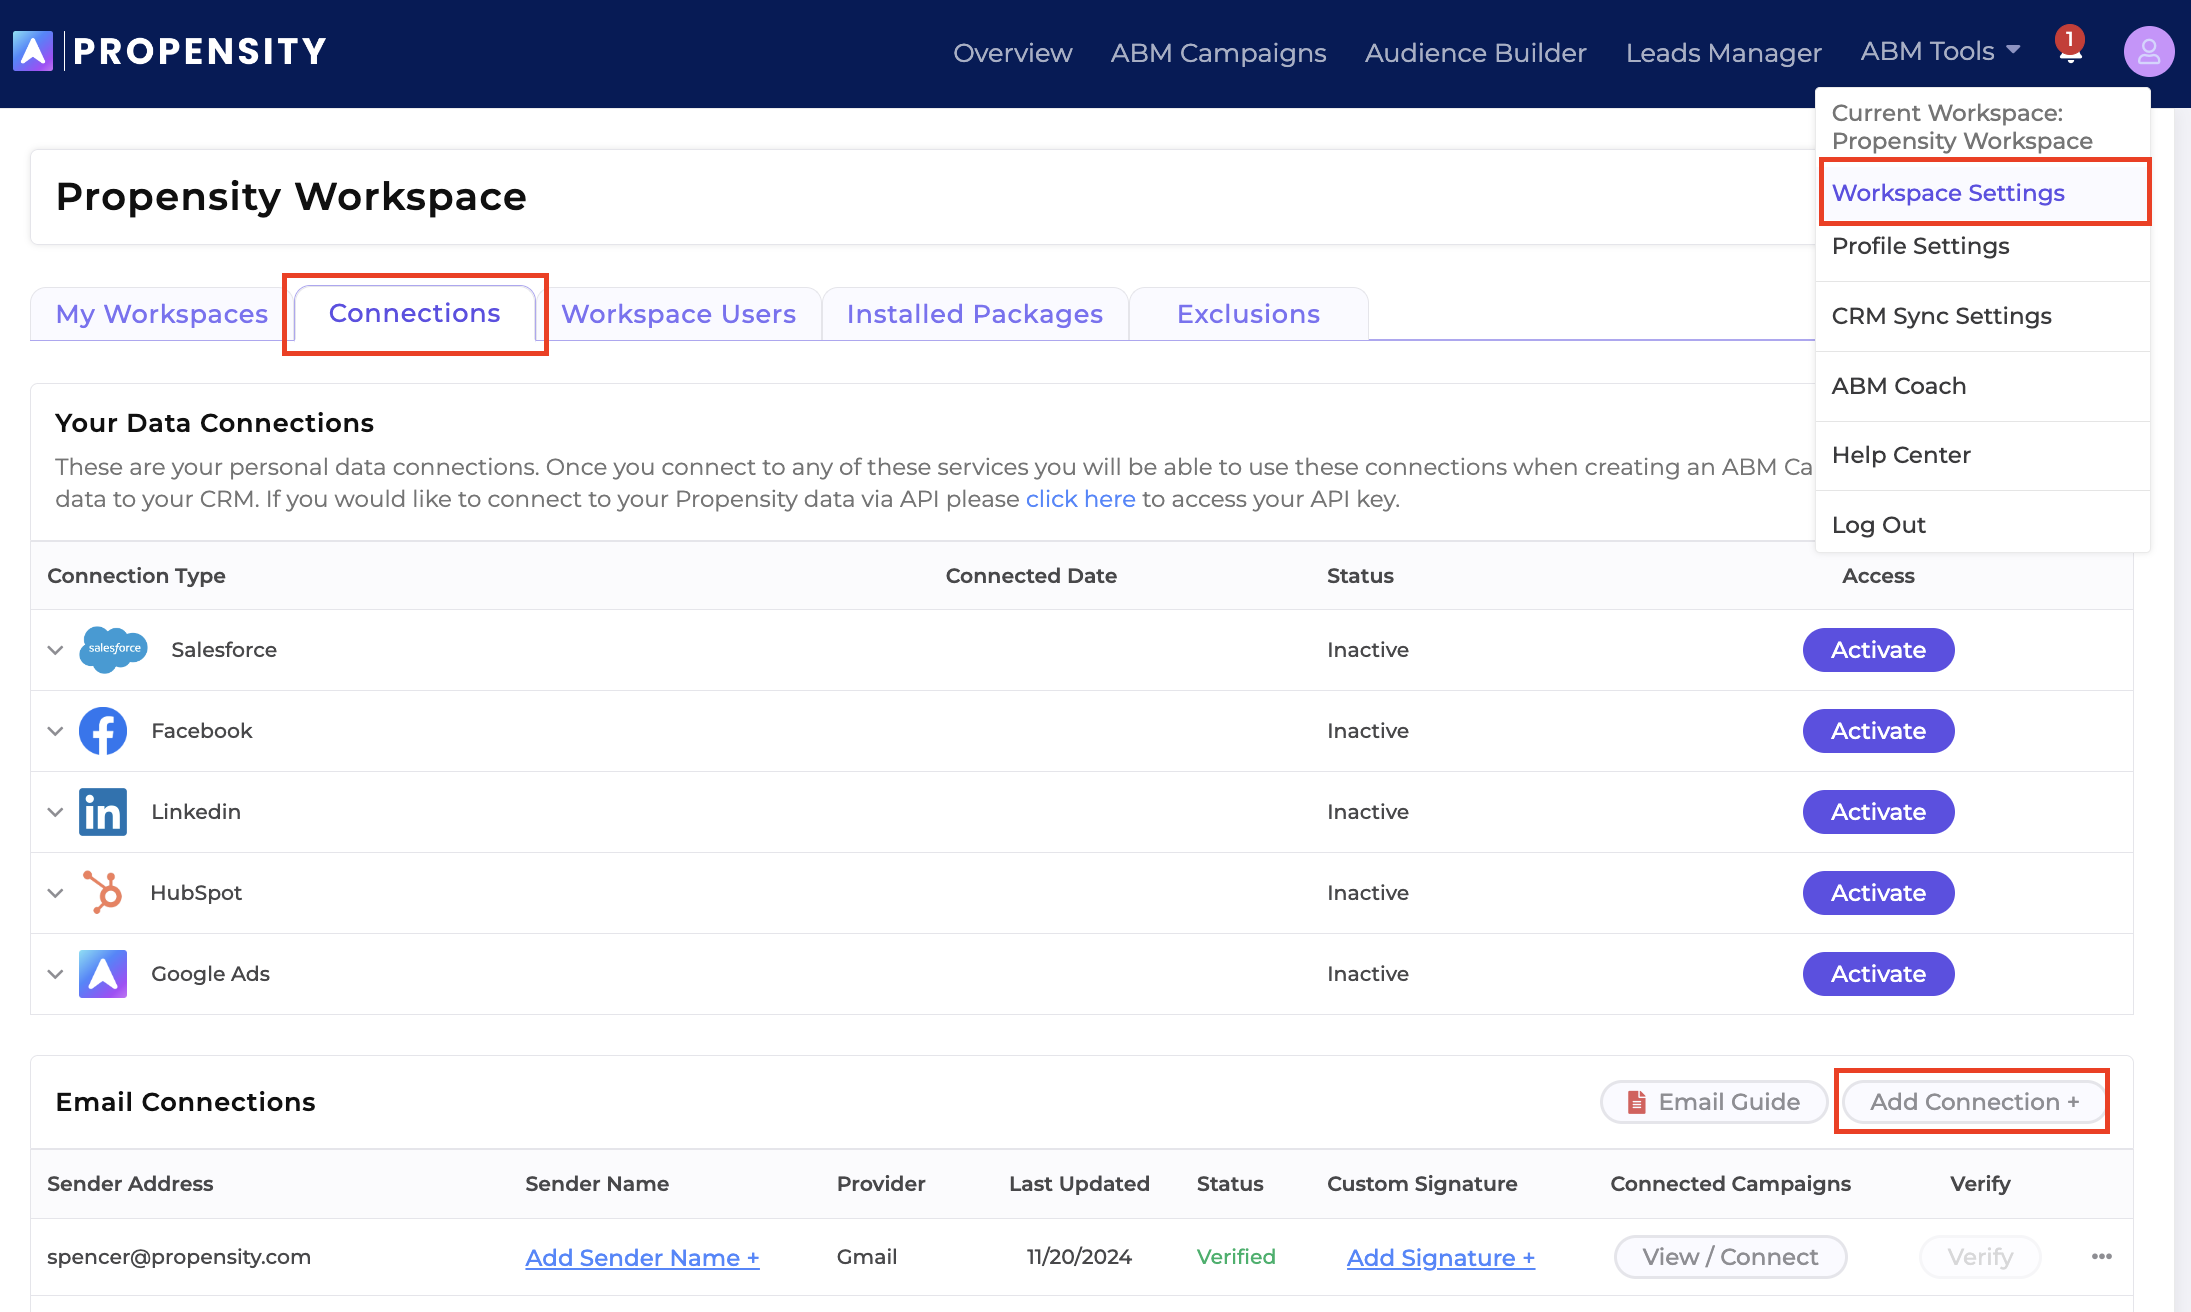The height and width of the screenshot is (1312, 2191).
Task: Activate the Salesforce connection
Action: pos(1878,650)
